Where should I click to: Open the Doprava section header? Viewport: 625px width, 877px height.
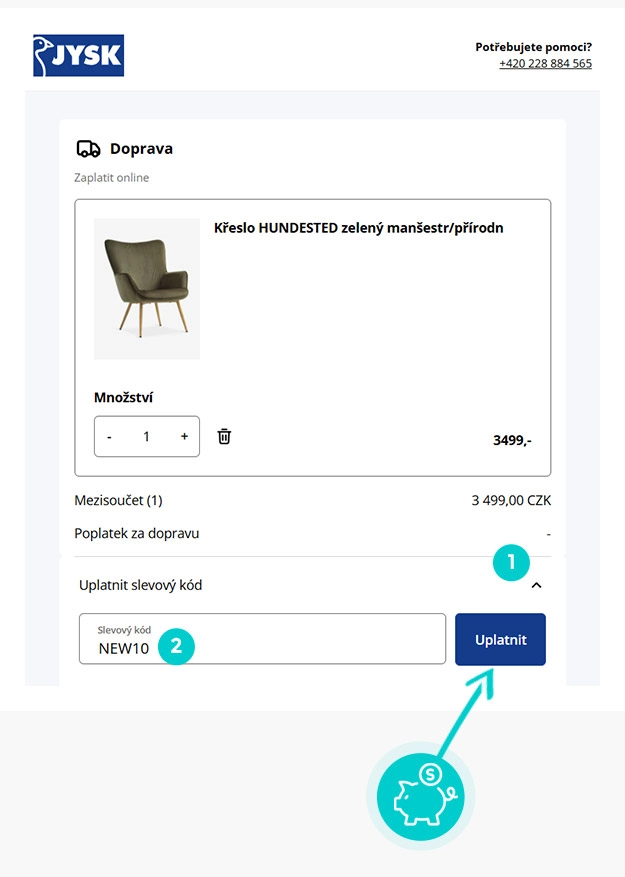tap(146, 148)
